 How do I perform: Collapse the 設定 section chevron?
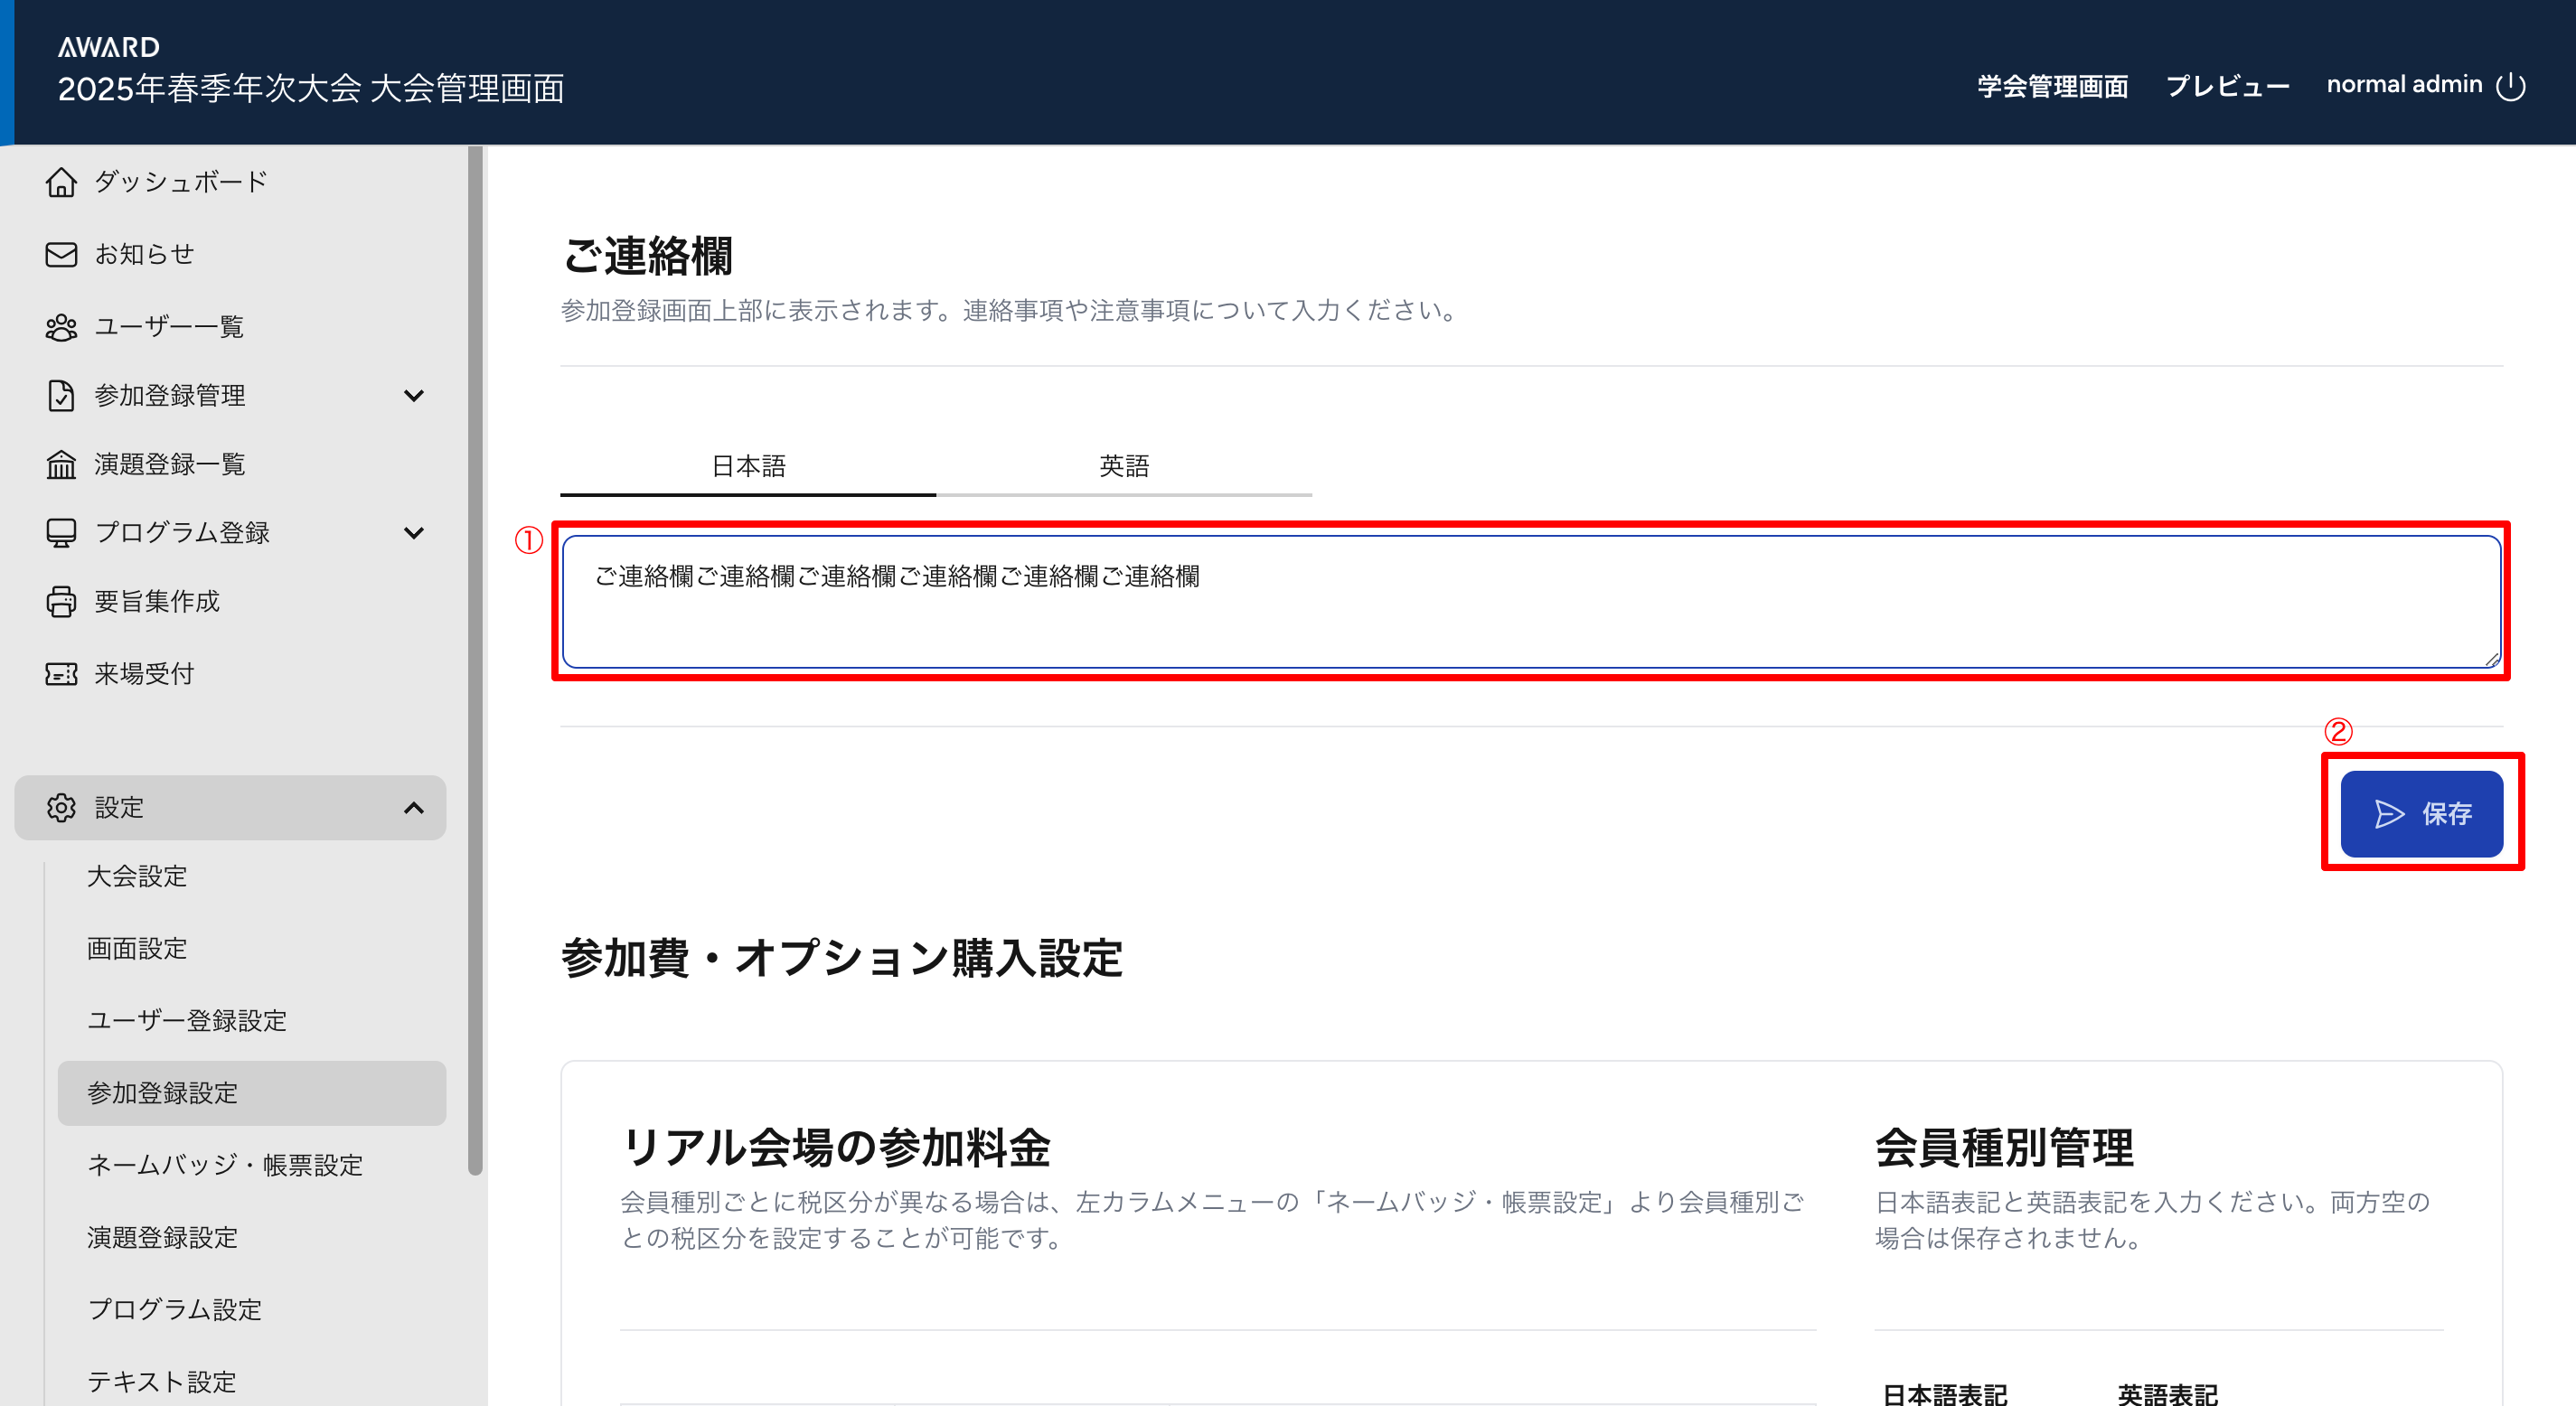(414, 807)
